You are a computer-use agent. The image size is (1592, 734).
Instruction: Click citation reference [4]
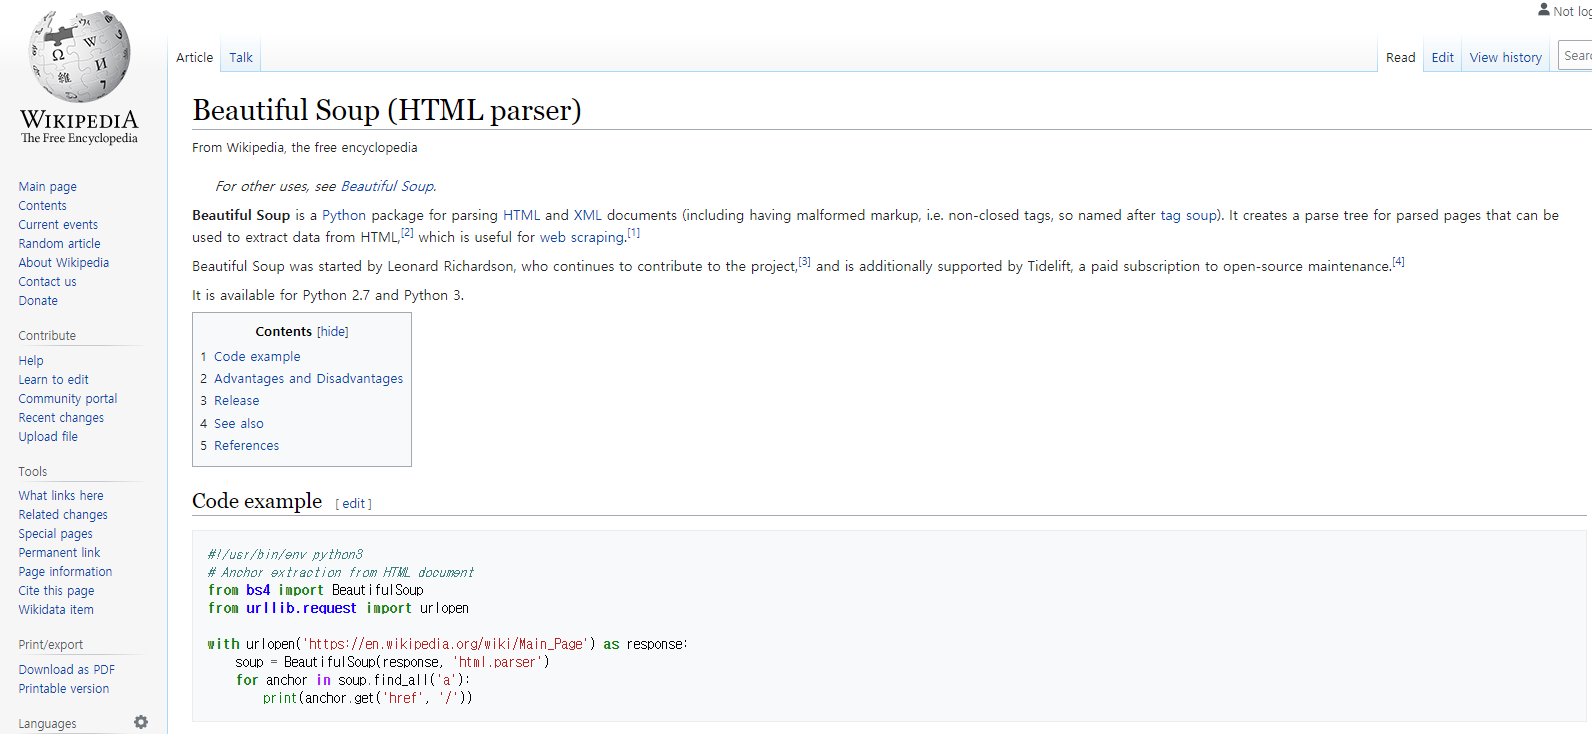1398,261
